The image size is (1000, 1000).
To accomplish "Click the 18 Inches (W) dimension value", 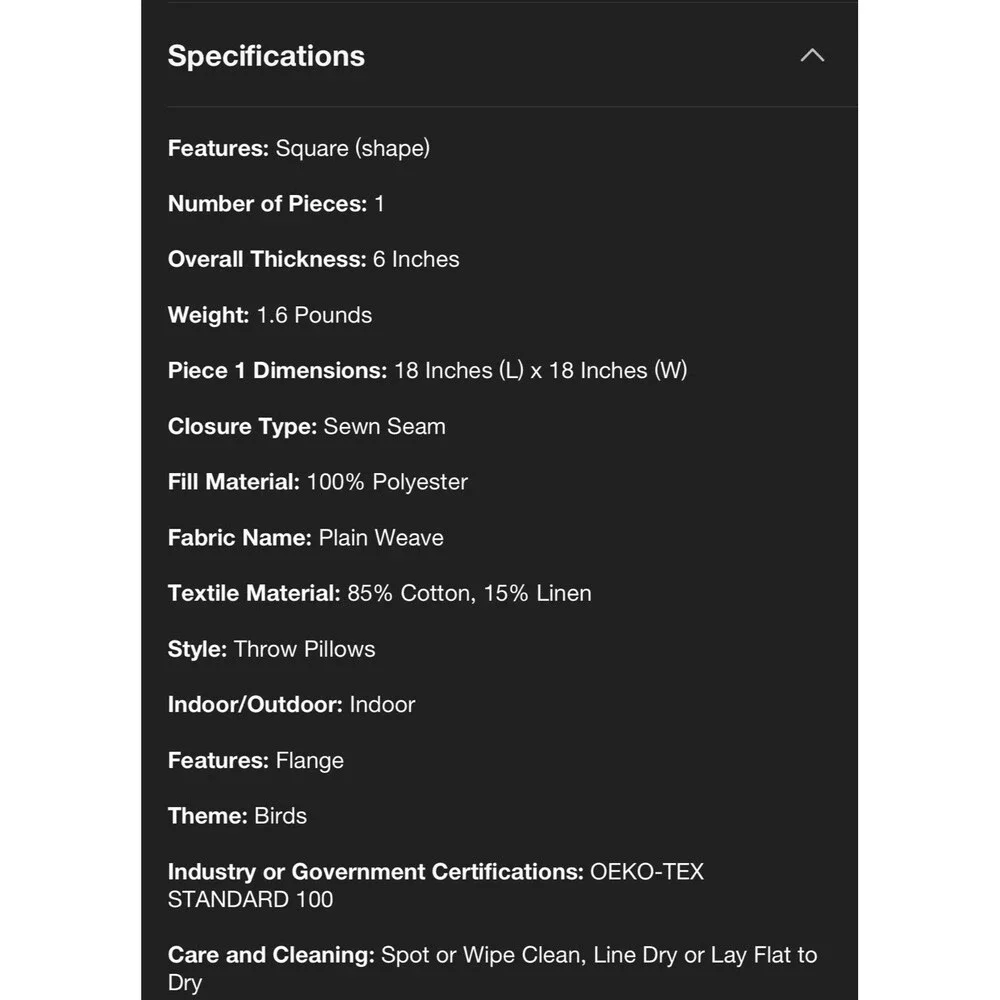I will [x=618, y=371].
